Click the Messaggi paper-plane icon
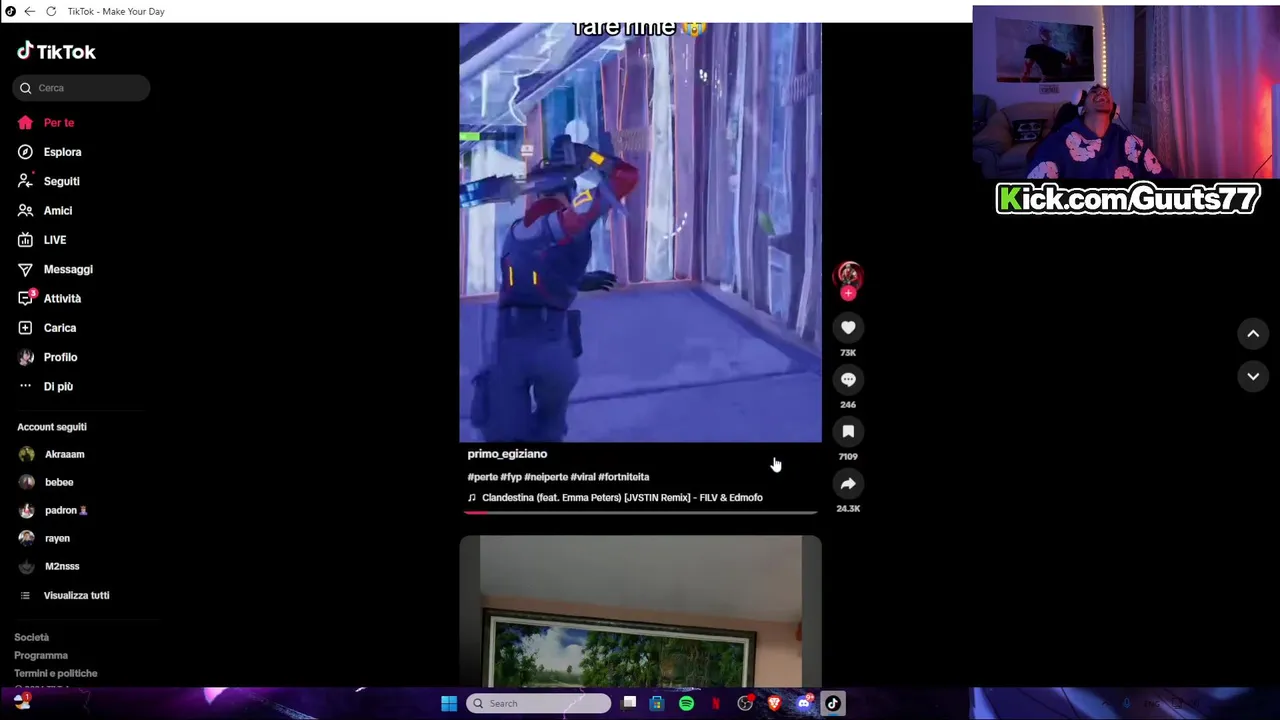The height and width of the screenshot is (720, 1280). (x=25, y=269)
